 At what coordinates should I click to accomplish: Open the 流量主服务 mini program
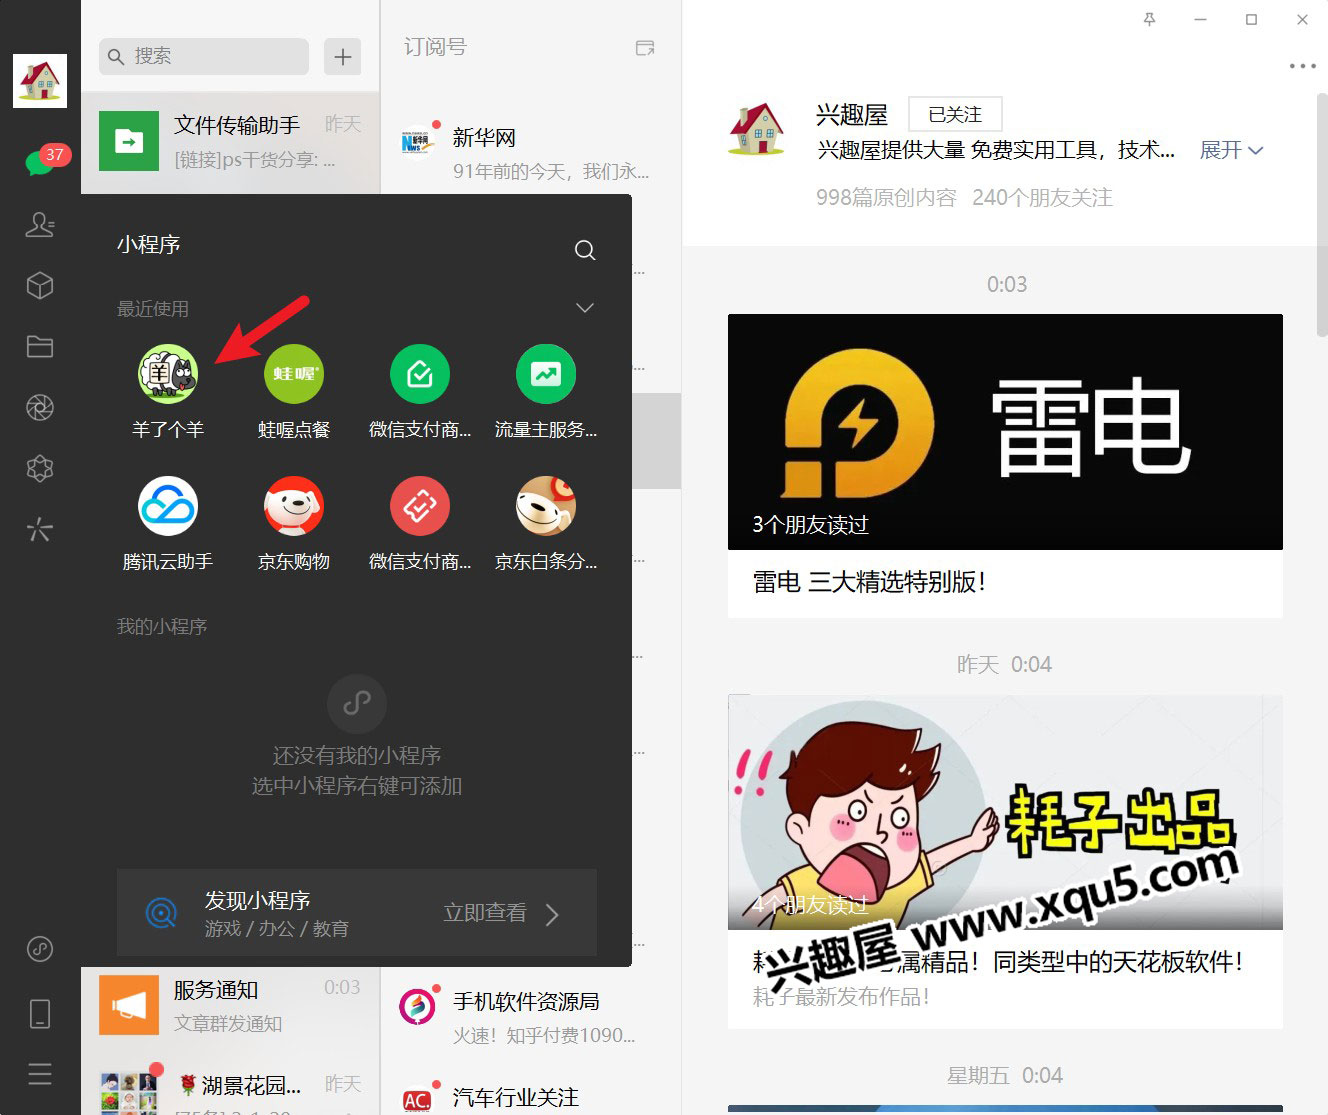(x=546, y=391)
